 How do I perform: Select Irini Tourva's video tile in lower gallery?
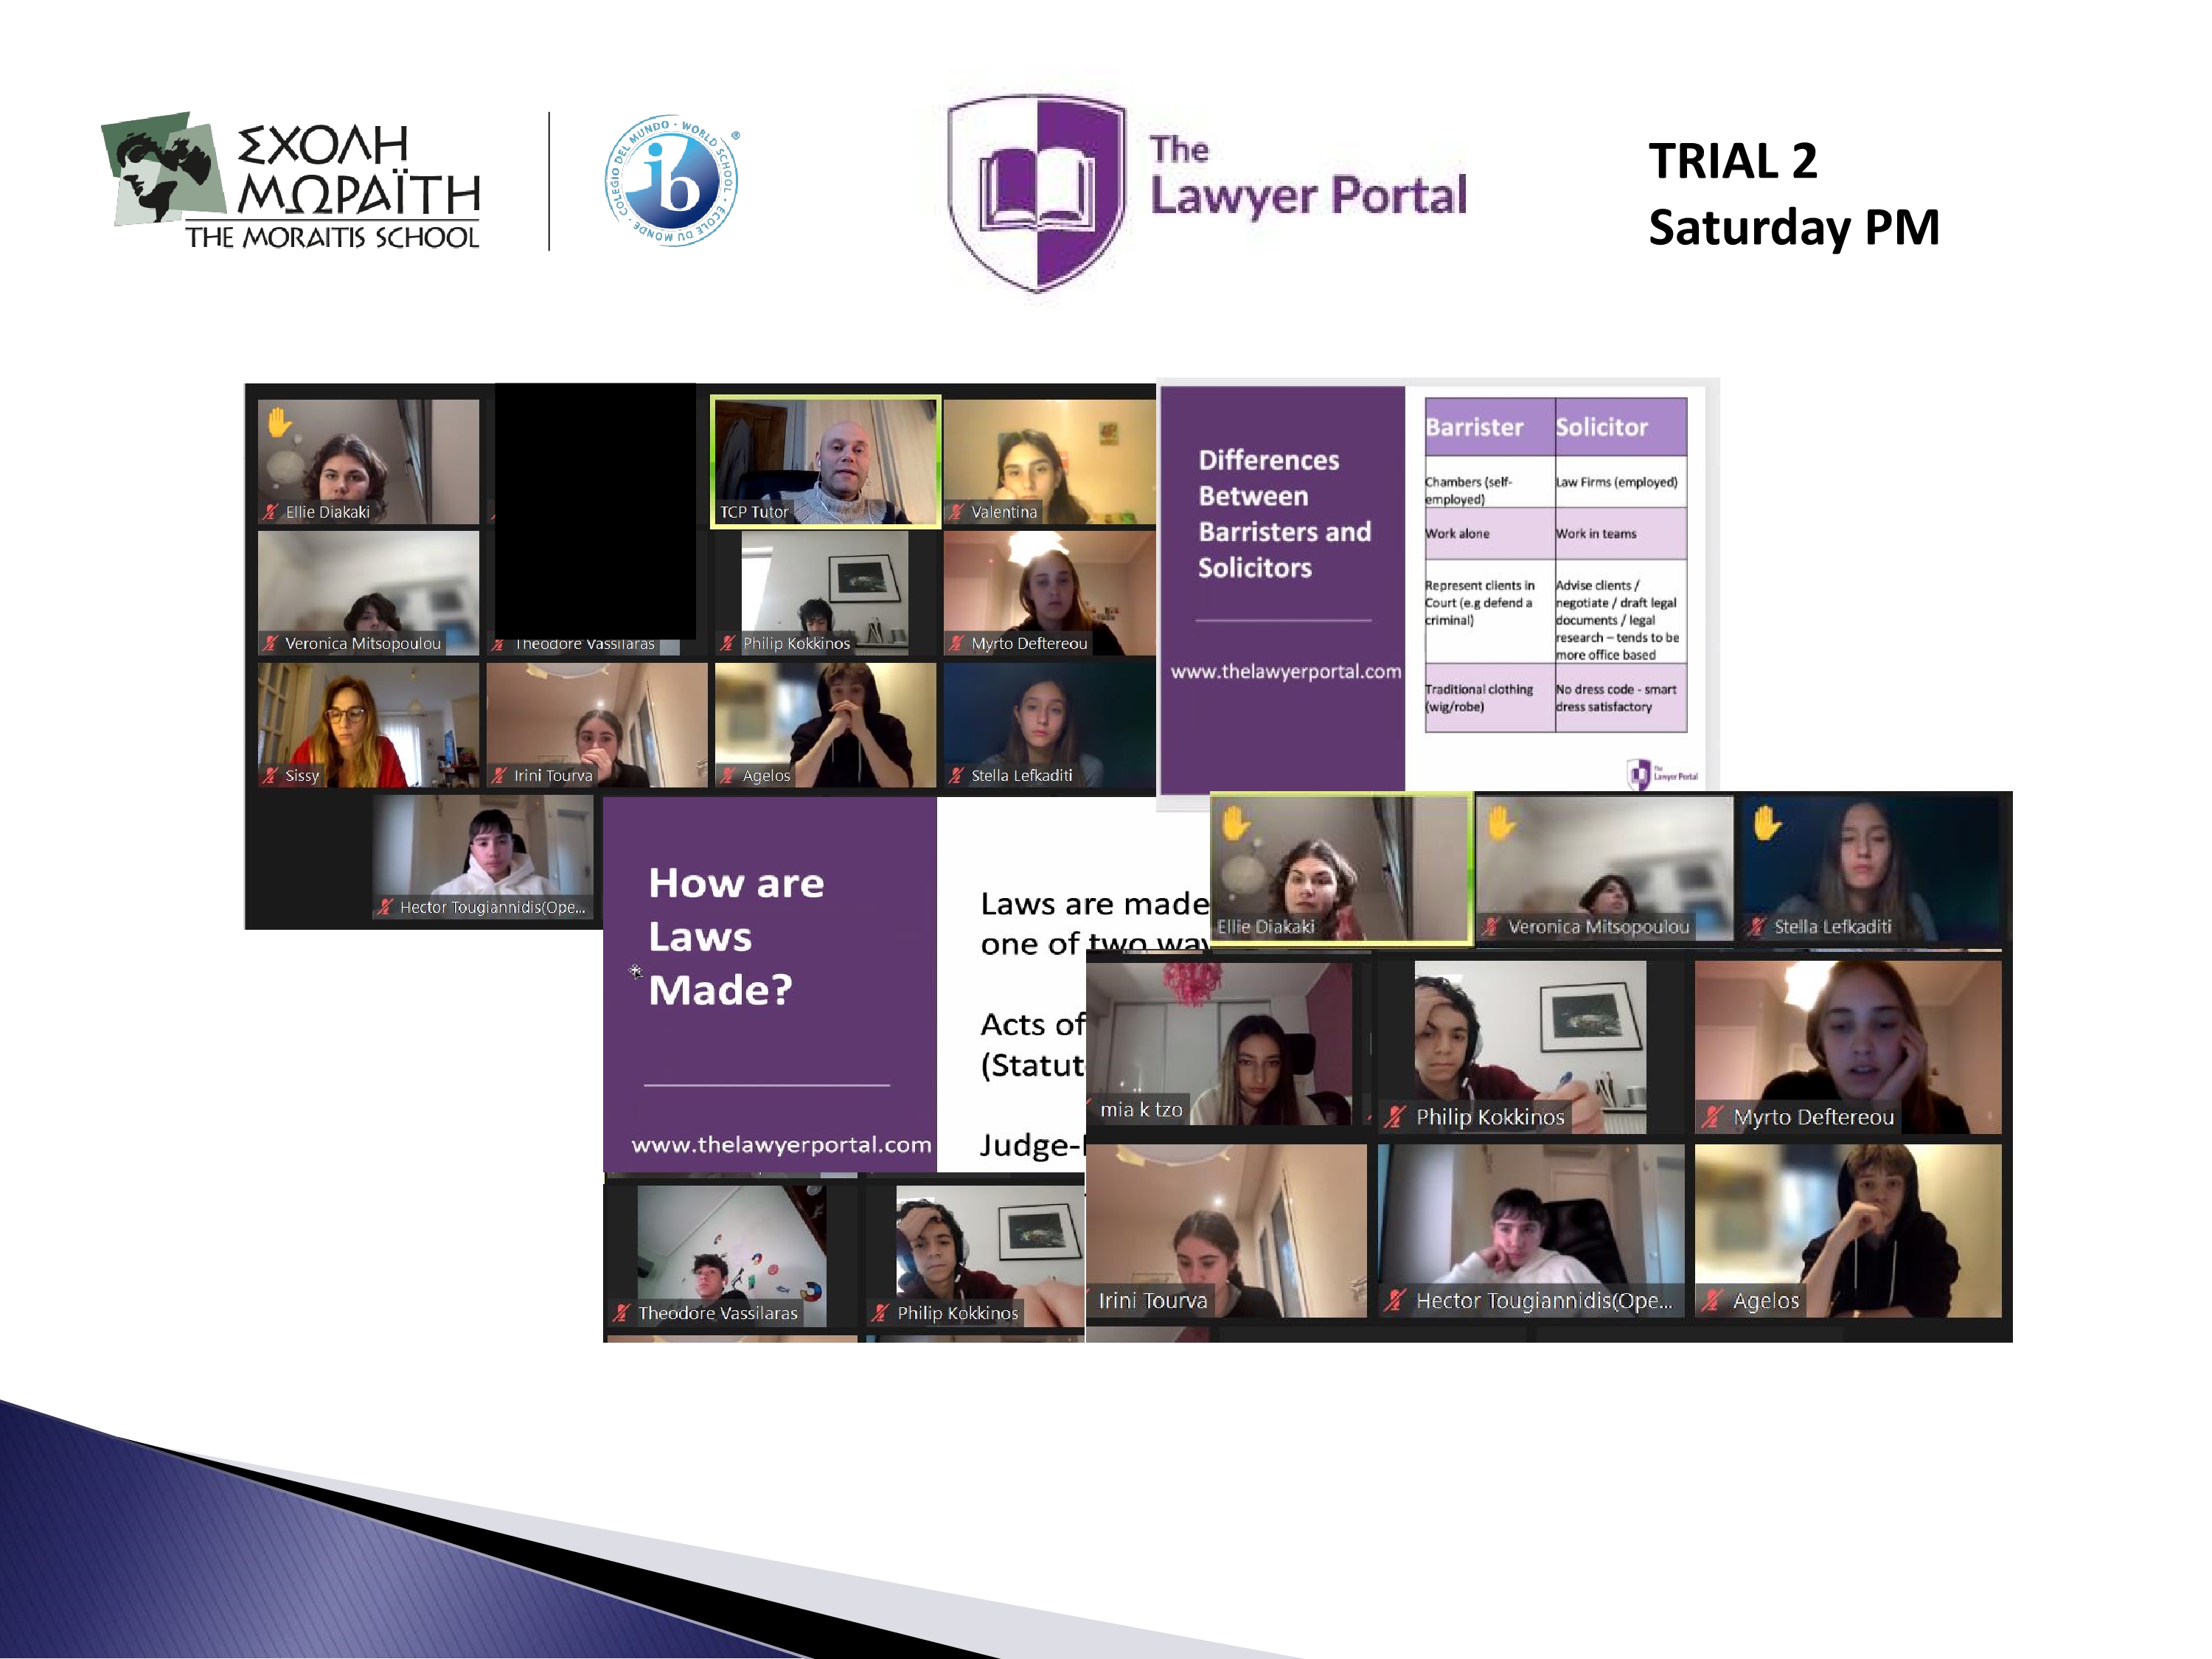pos(1226,1231)
